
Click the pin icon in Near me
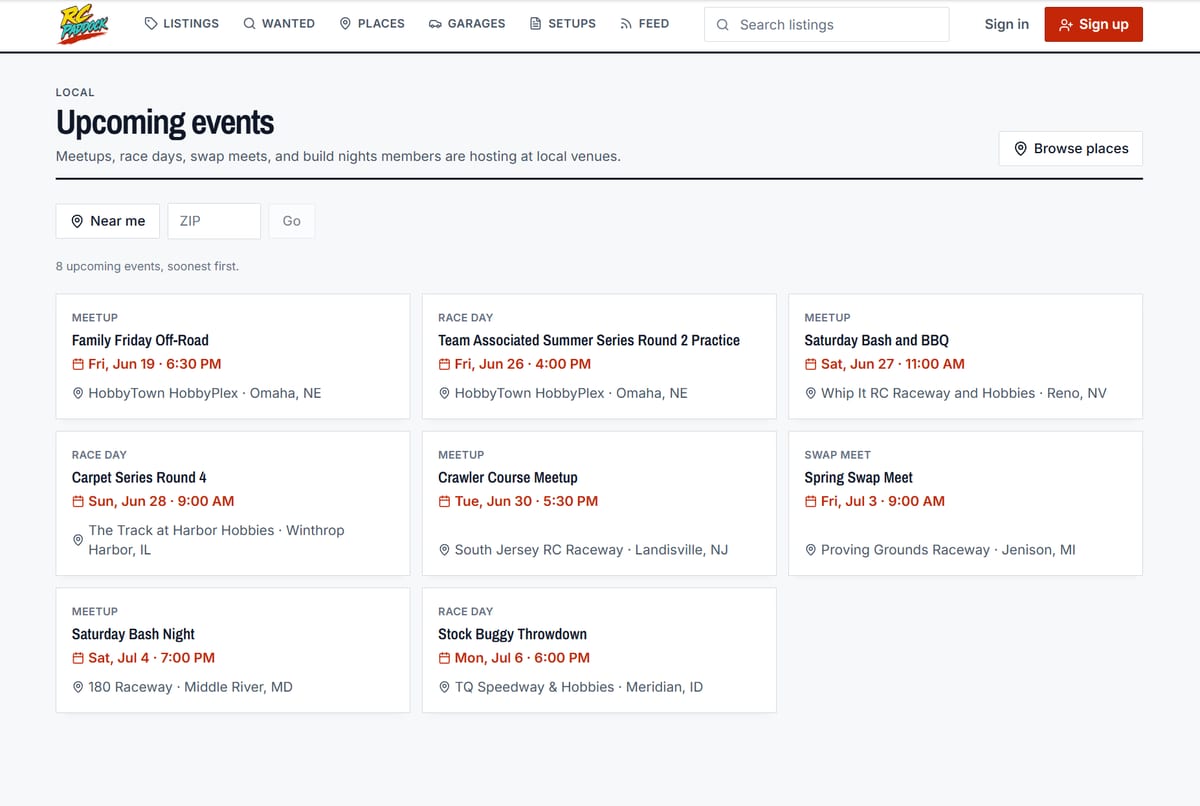click(x=77, y=221)
